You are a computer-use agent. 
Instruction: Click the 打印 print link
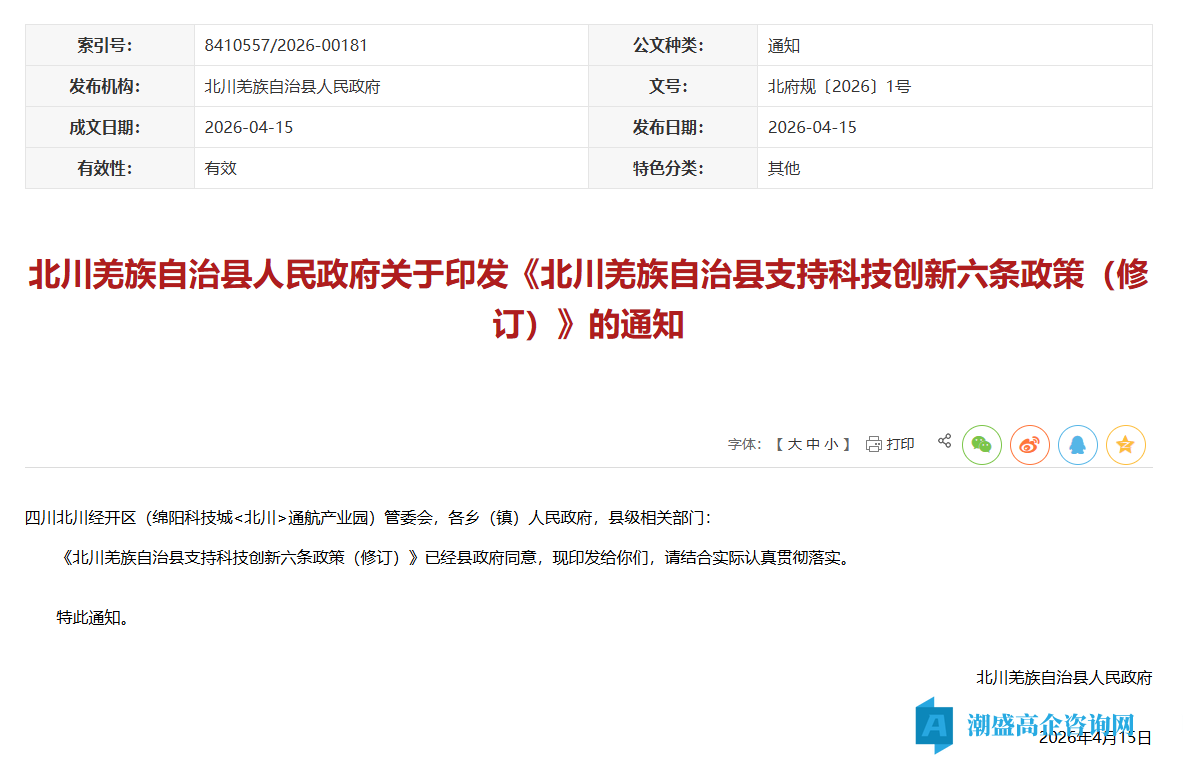coord(900,444)
